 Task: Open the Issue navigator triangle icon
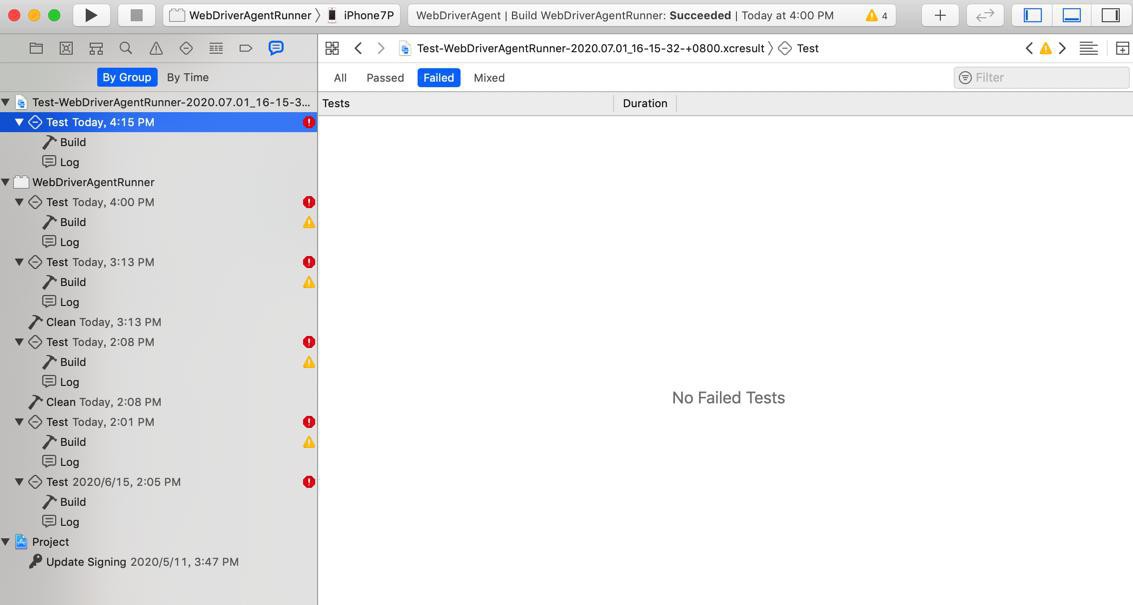155,48
